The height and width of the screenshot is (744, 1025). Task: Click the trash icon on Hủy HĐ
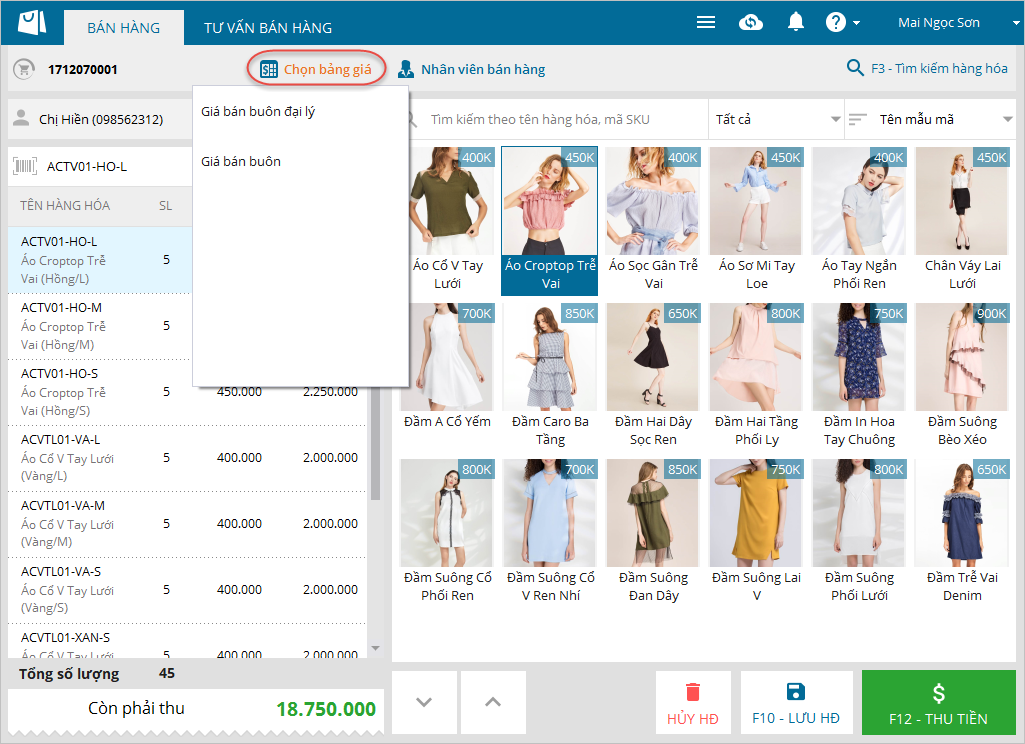[693, 692]
